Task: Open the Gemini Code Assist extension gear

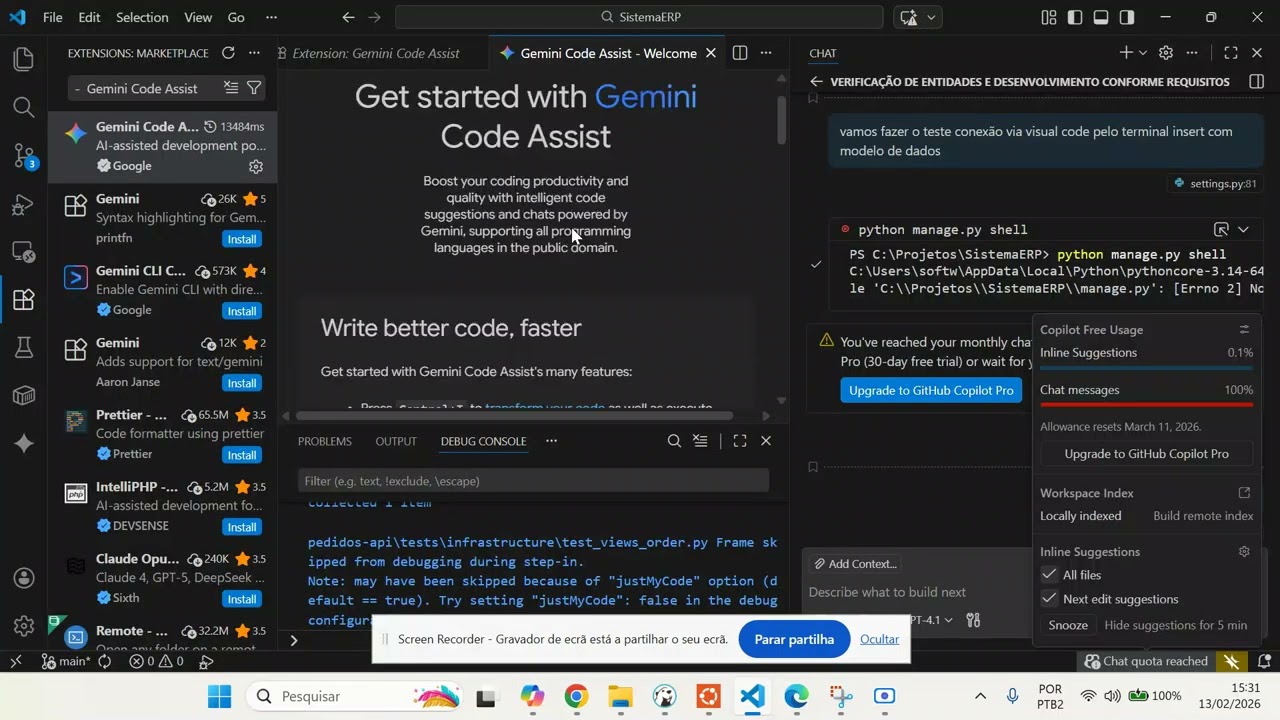Action: 256,167
